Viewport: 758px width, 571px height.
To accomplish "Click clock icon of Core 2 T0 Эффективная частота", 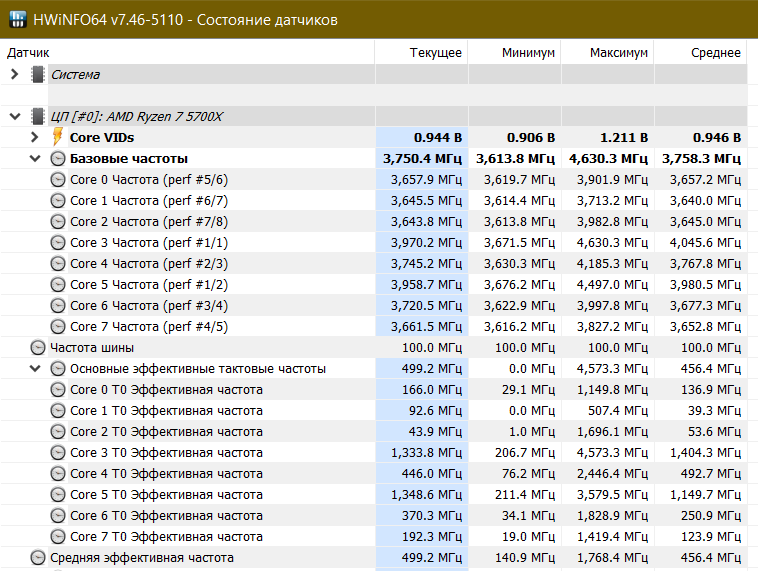I will tap(58, 432).
